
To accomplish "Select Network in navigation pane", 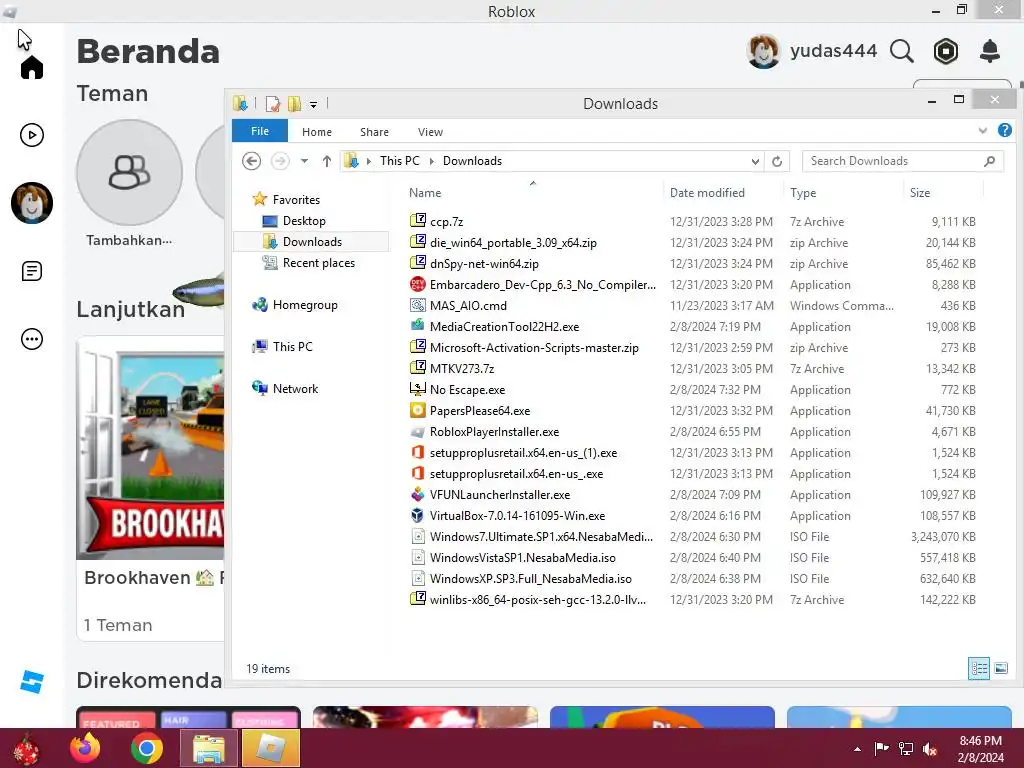I will 295,389.
